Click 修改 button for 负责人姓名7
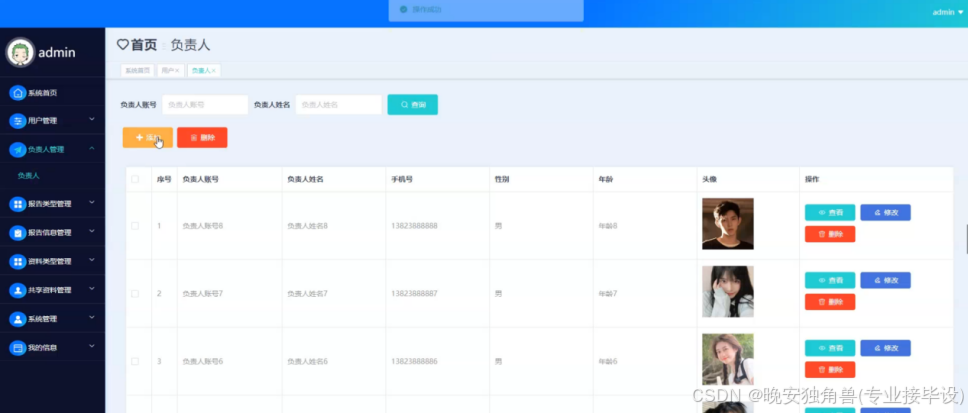This screenshot has height=413, width=968. coord(885,280)
